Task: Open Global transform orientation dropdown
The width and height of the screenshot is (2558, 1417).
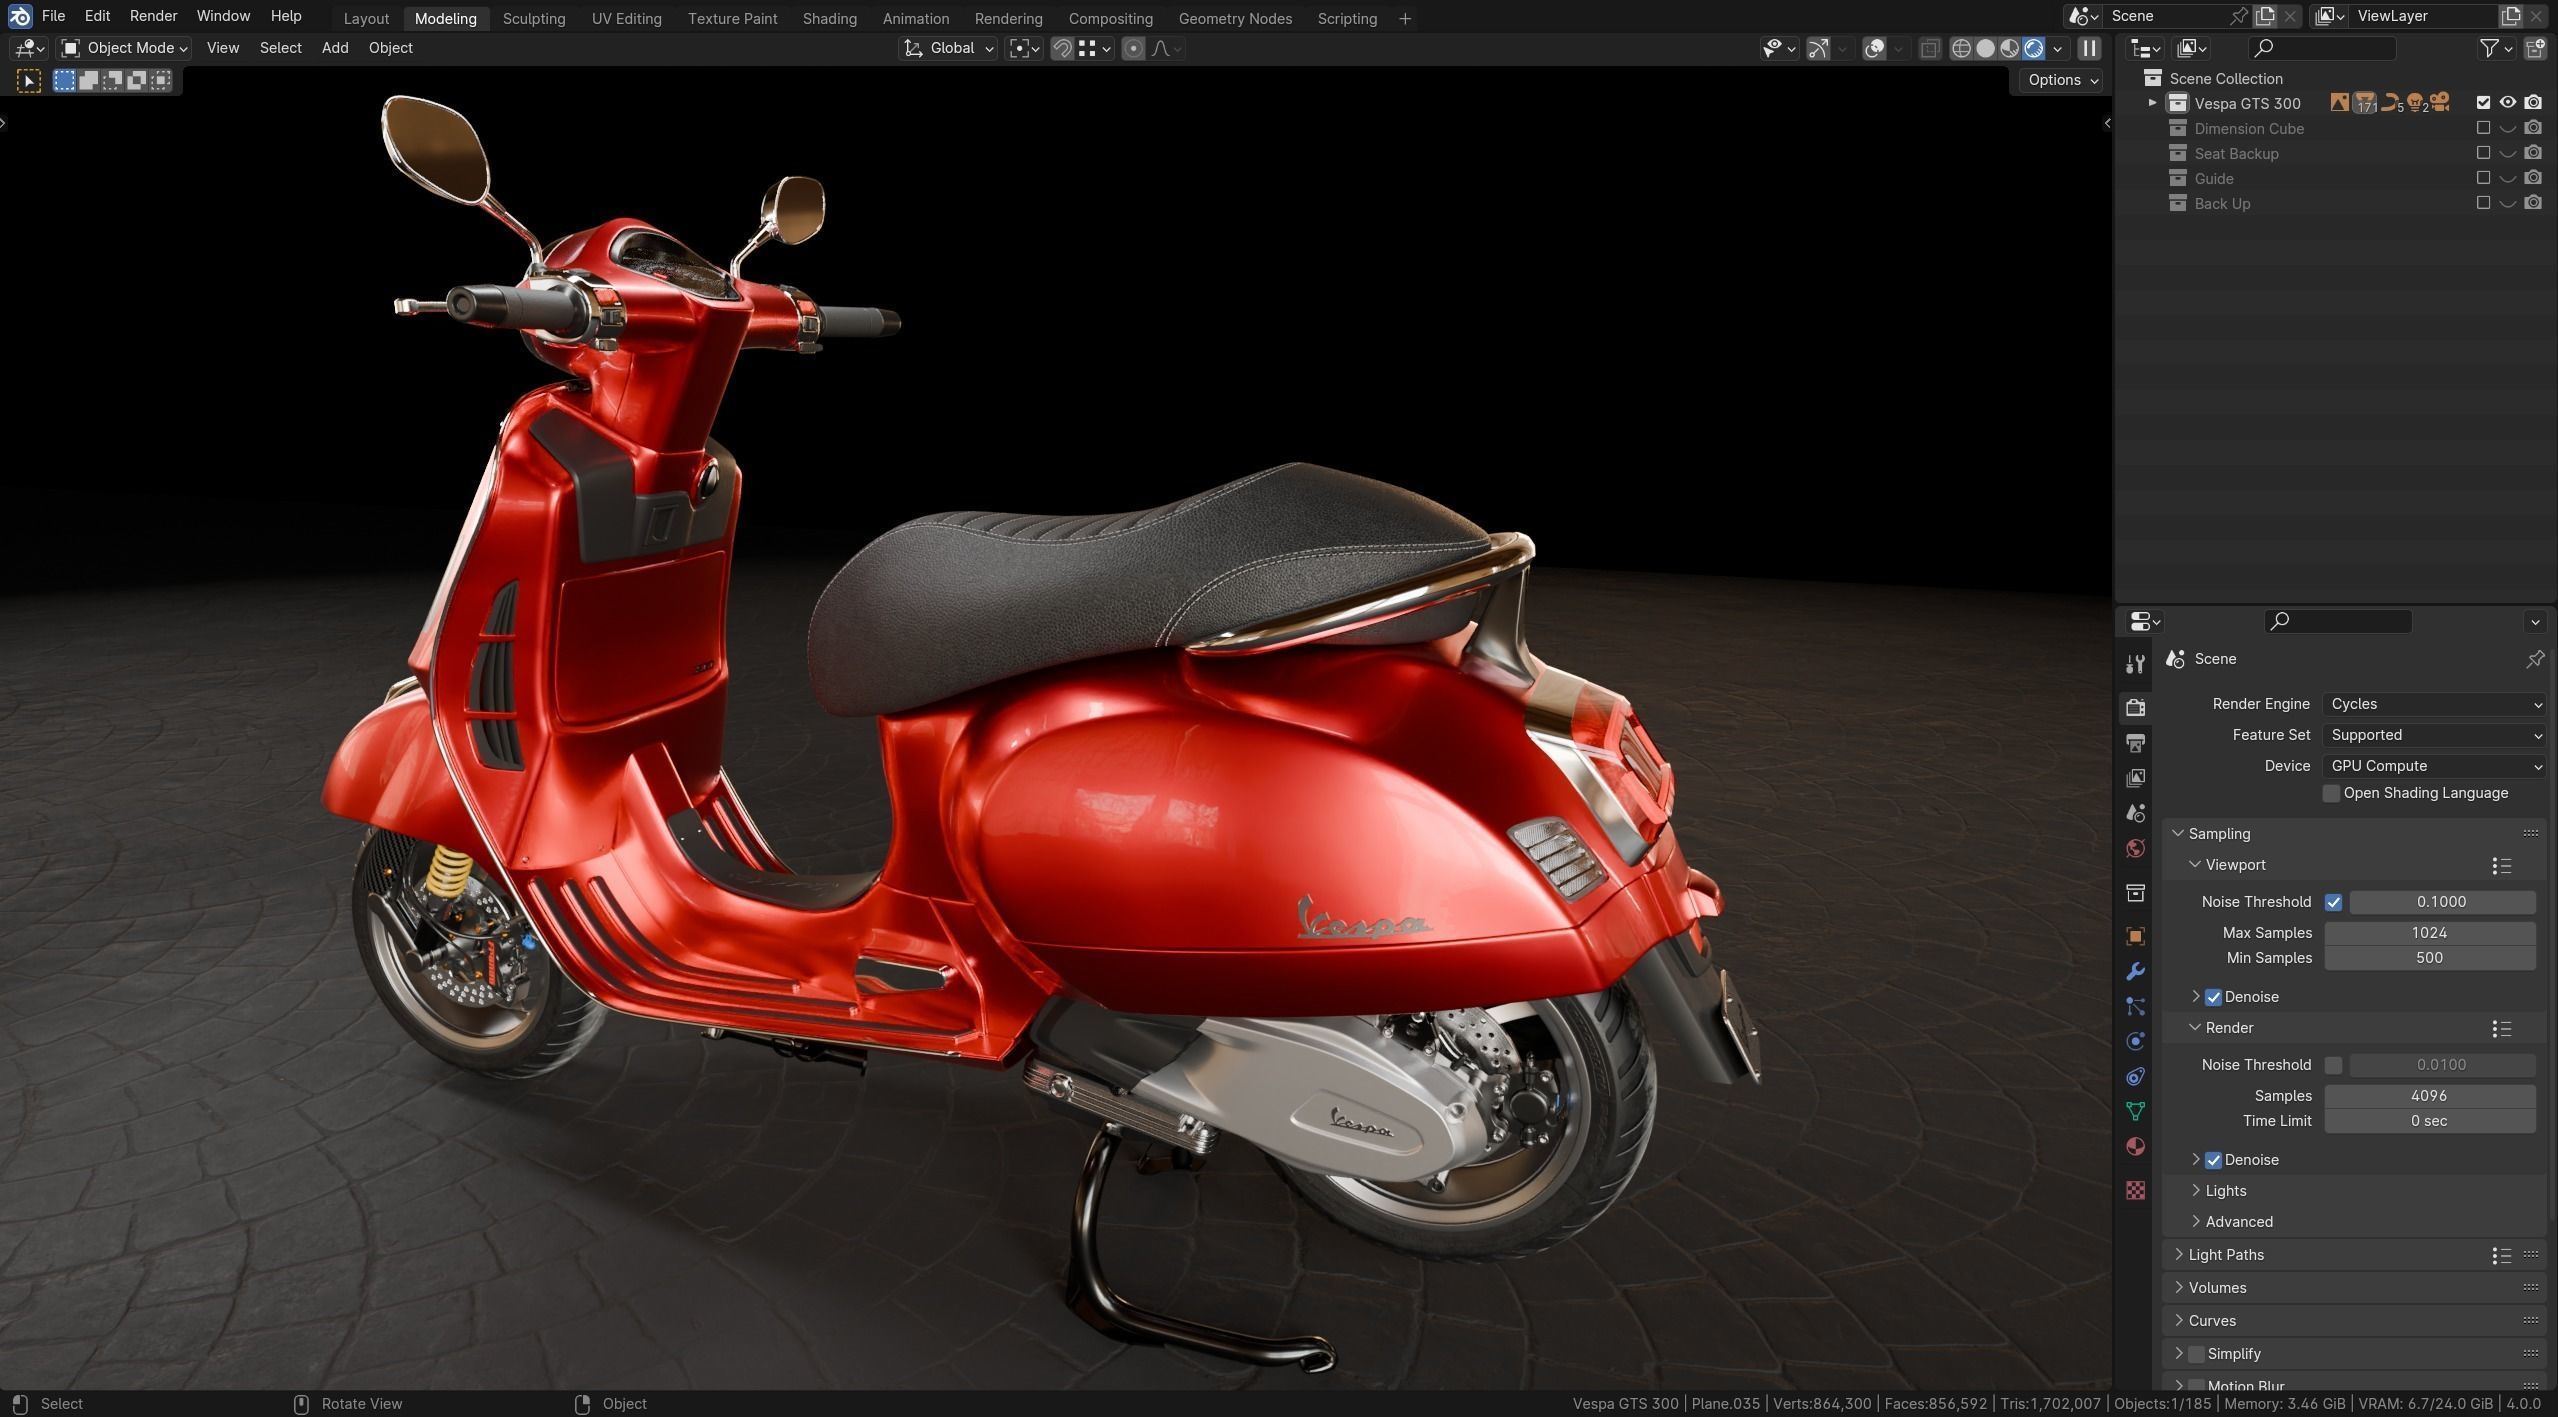Action: coord(948,48)
